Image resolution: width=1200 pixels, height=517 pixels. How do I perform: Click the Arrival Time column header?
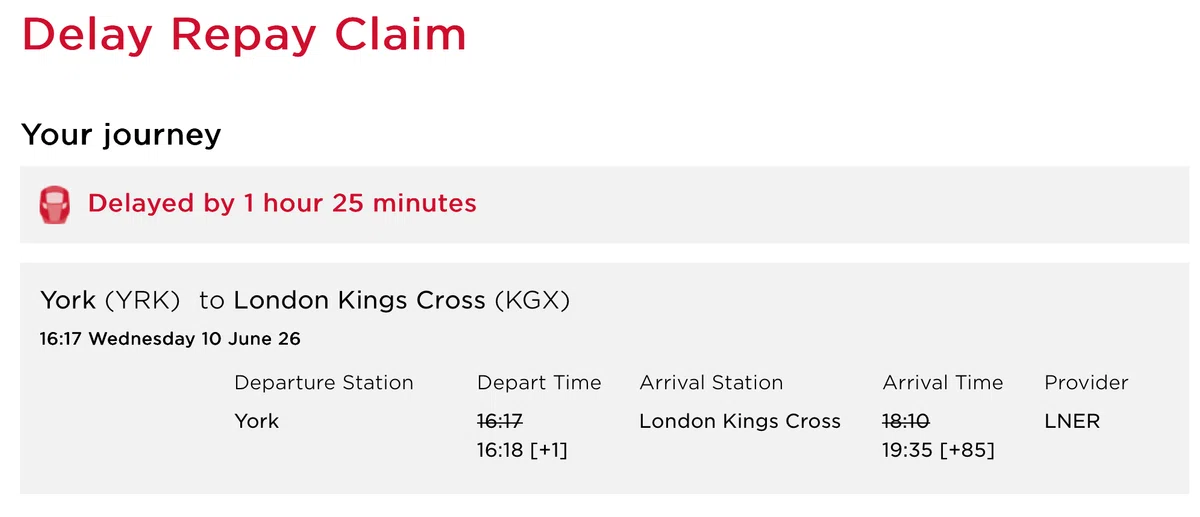click(x=942, y=383)
